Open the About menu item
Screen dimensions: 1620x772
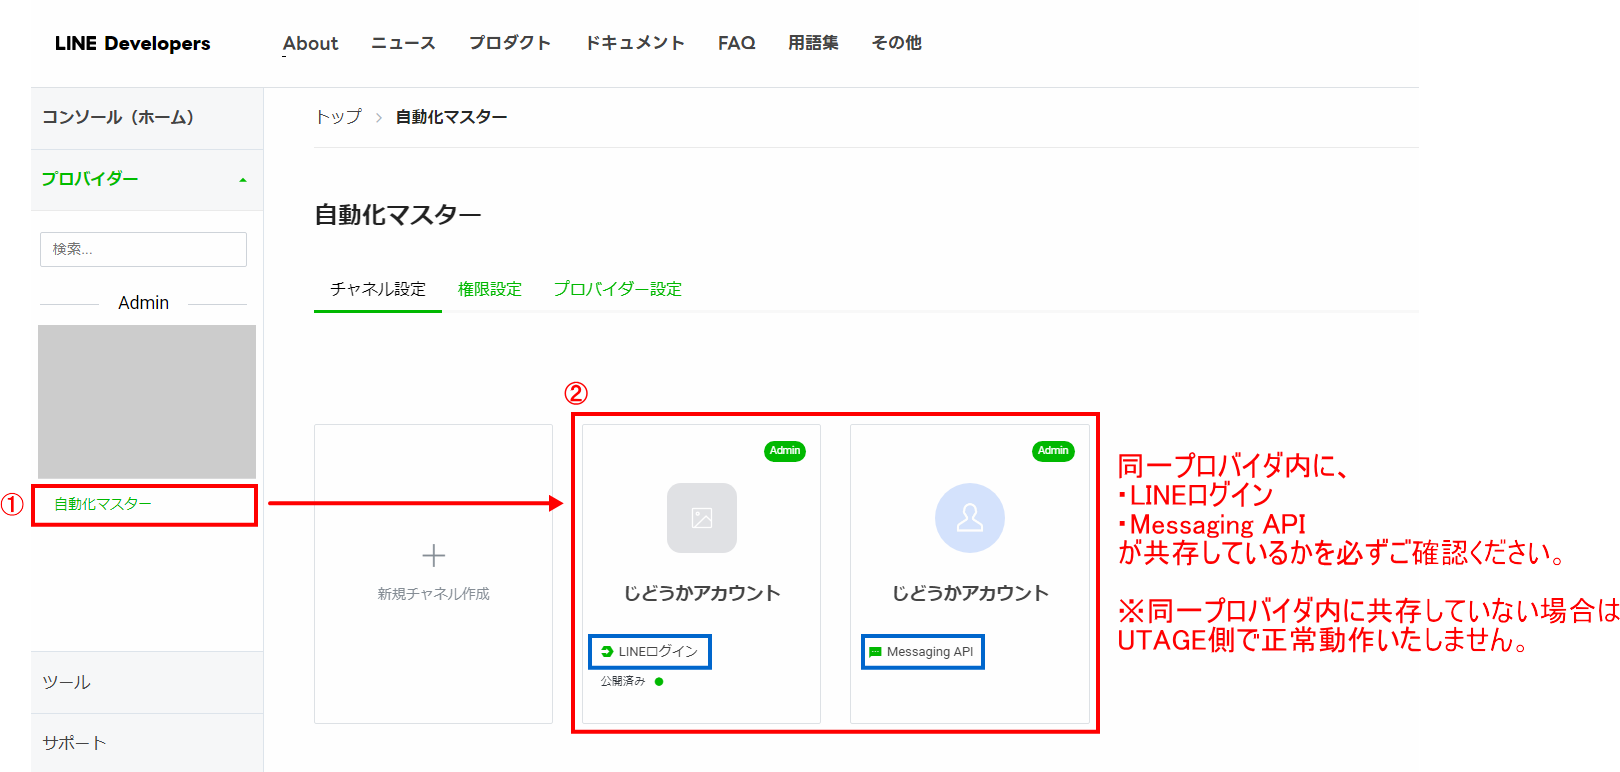pyautogui.click(x=310, y=43)
